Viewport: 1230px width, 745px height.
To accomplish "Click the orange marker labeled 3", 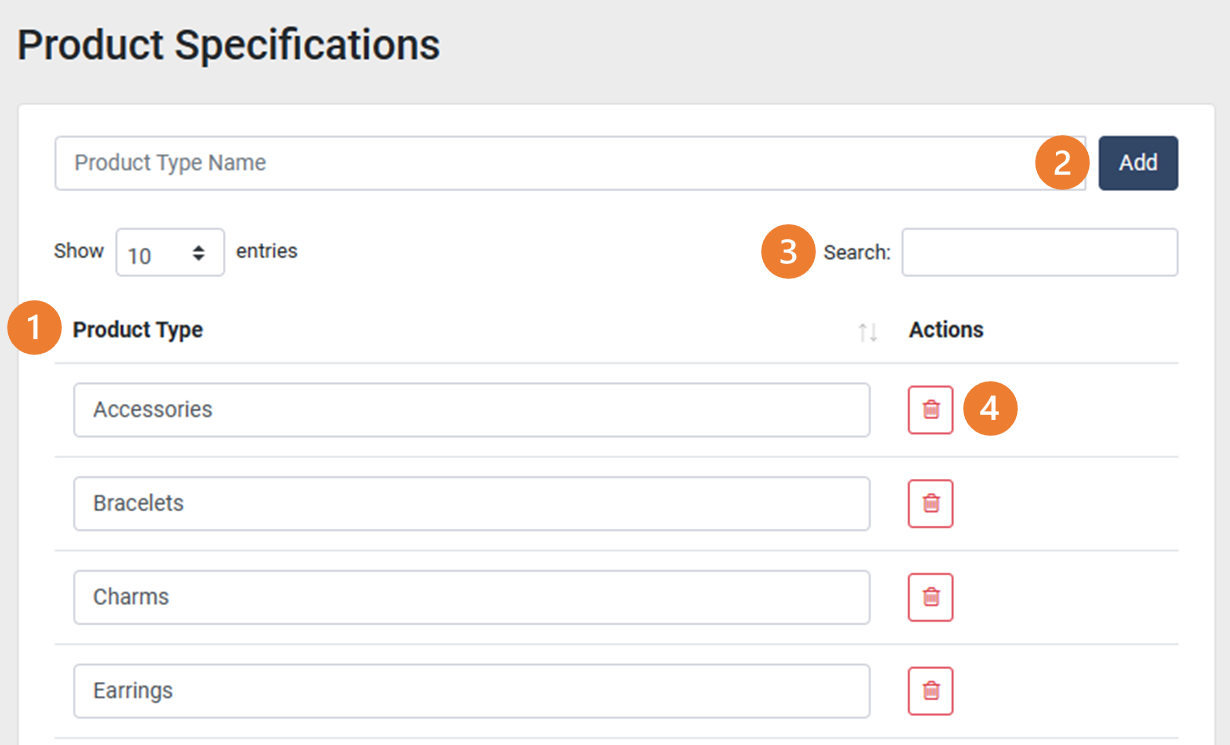I will click(787, 252).
